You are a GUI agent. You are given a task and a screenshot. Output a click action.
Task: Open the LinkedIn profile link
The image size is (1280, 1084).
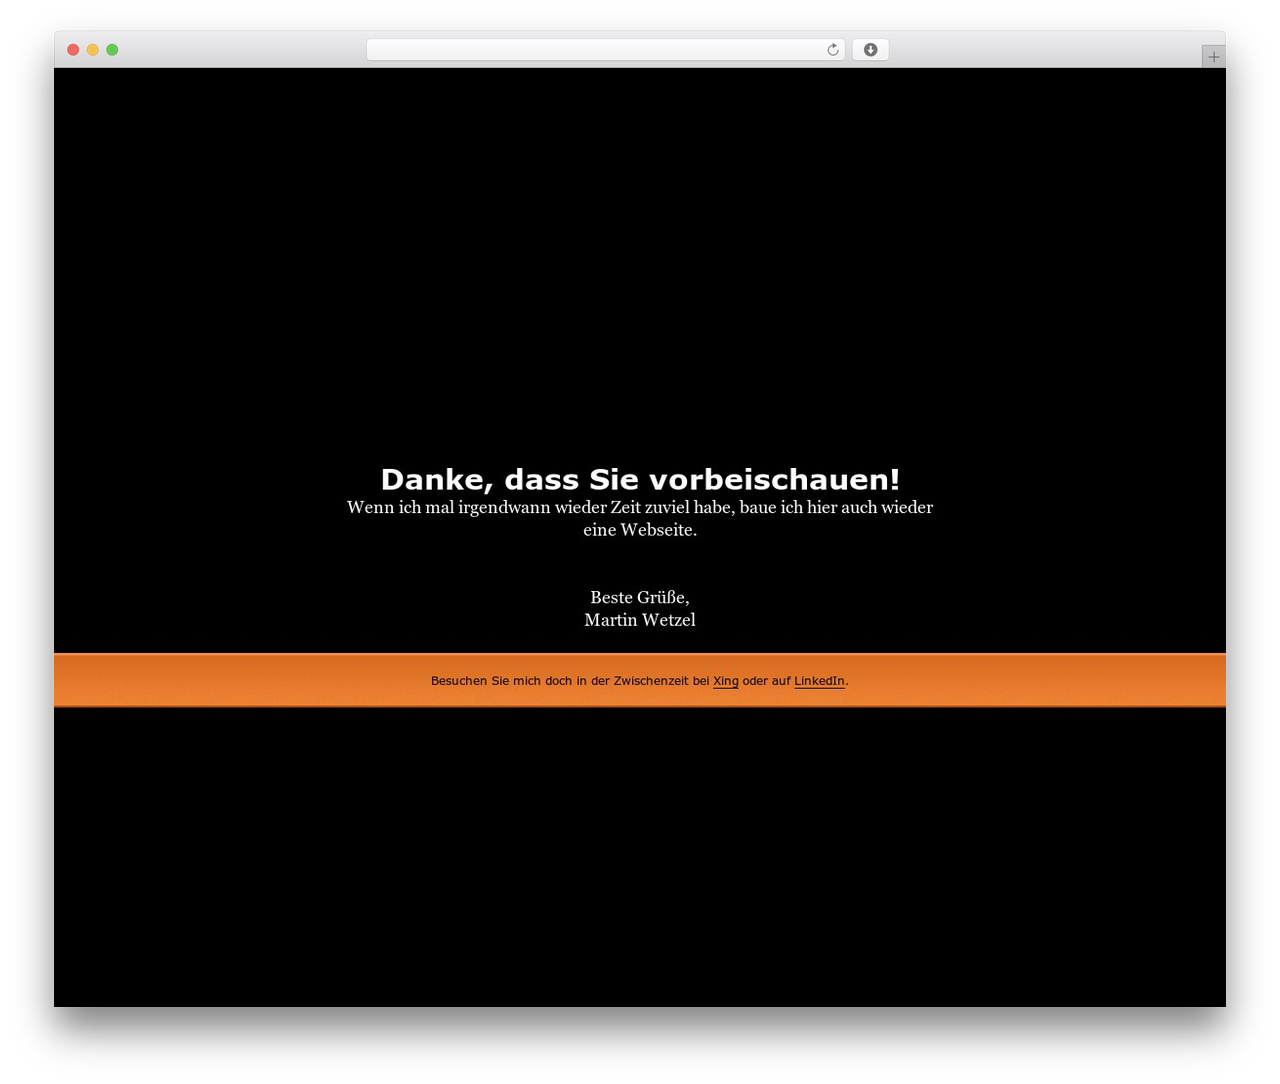pos(819,681)
